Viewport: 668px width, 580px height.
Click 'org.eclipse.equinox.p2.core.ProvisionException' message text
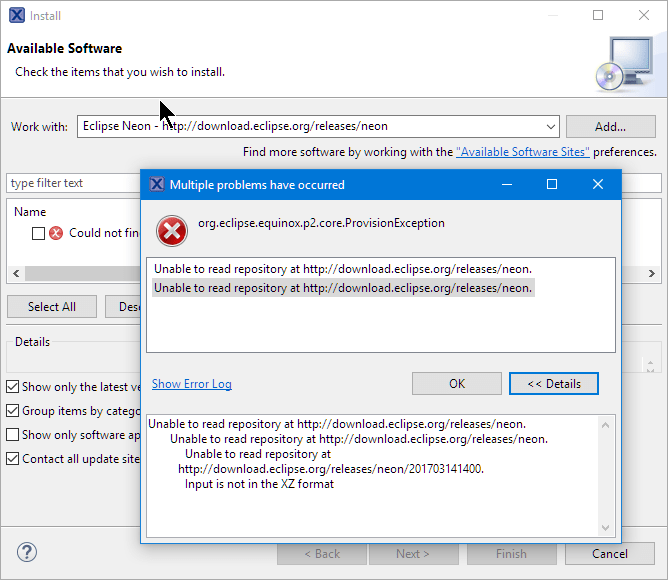(x=321, y=223)
